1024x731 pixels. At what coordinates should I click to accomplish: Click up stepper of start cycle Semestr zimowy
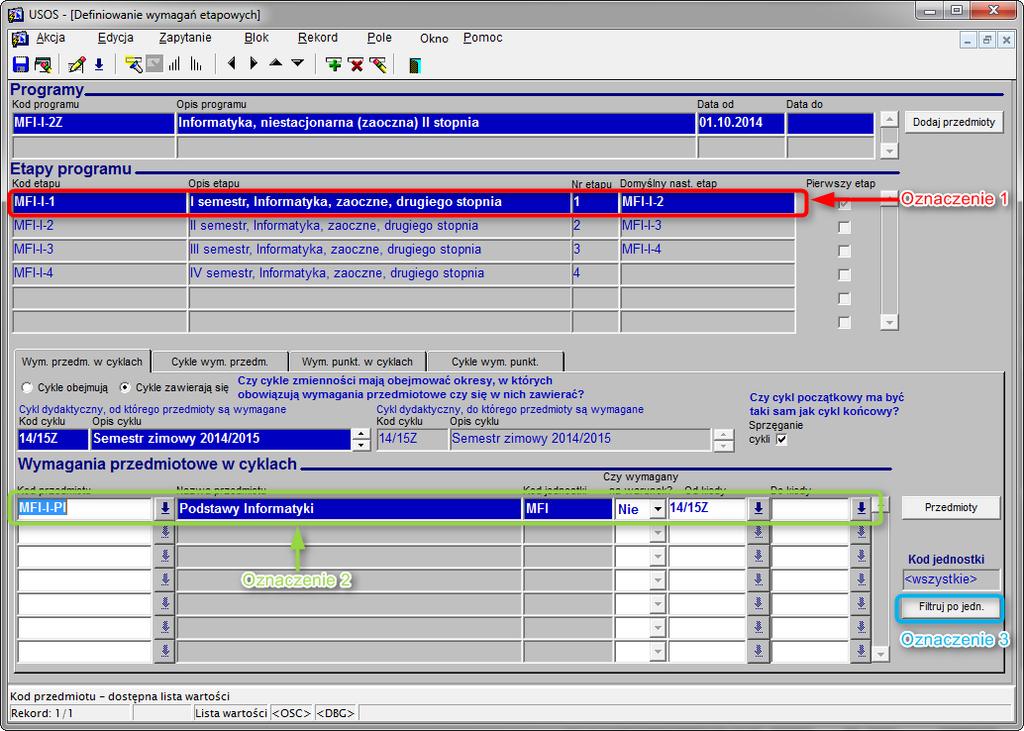pos(360,434)
